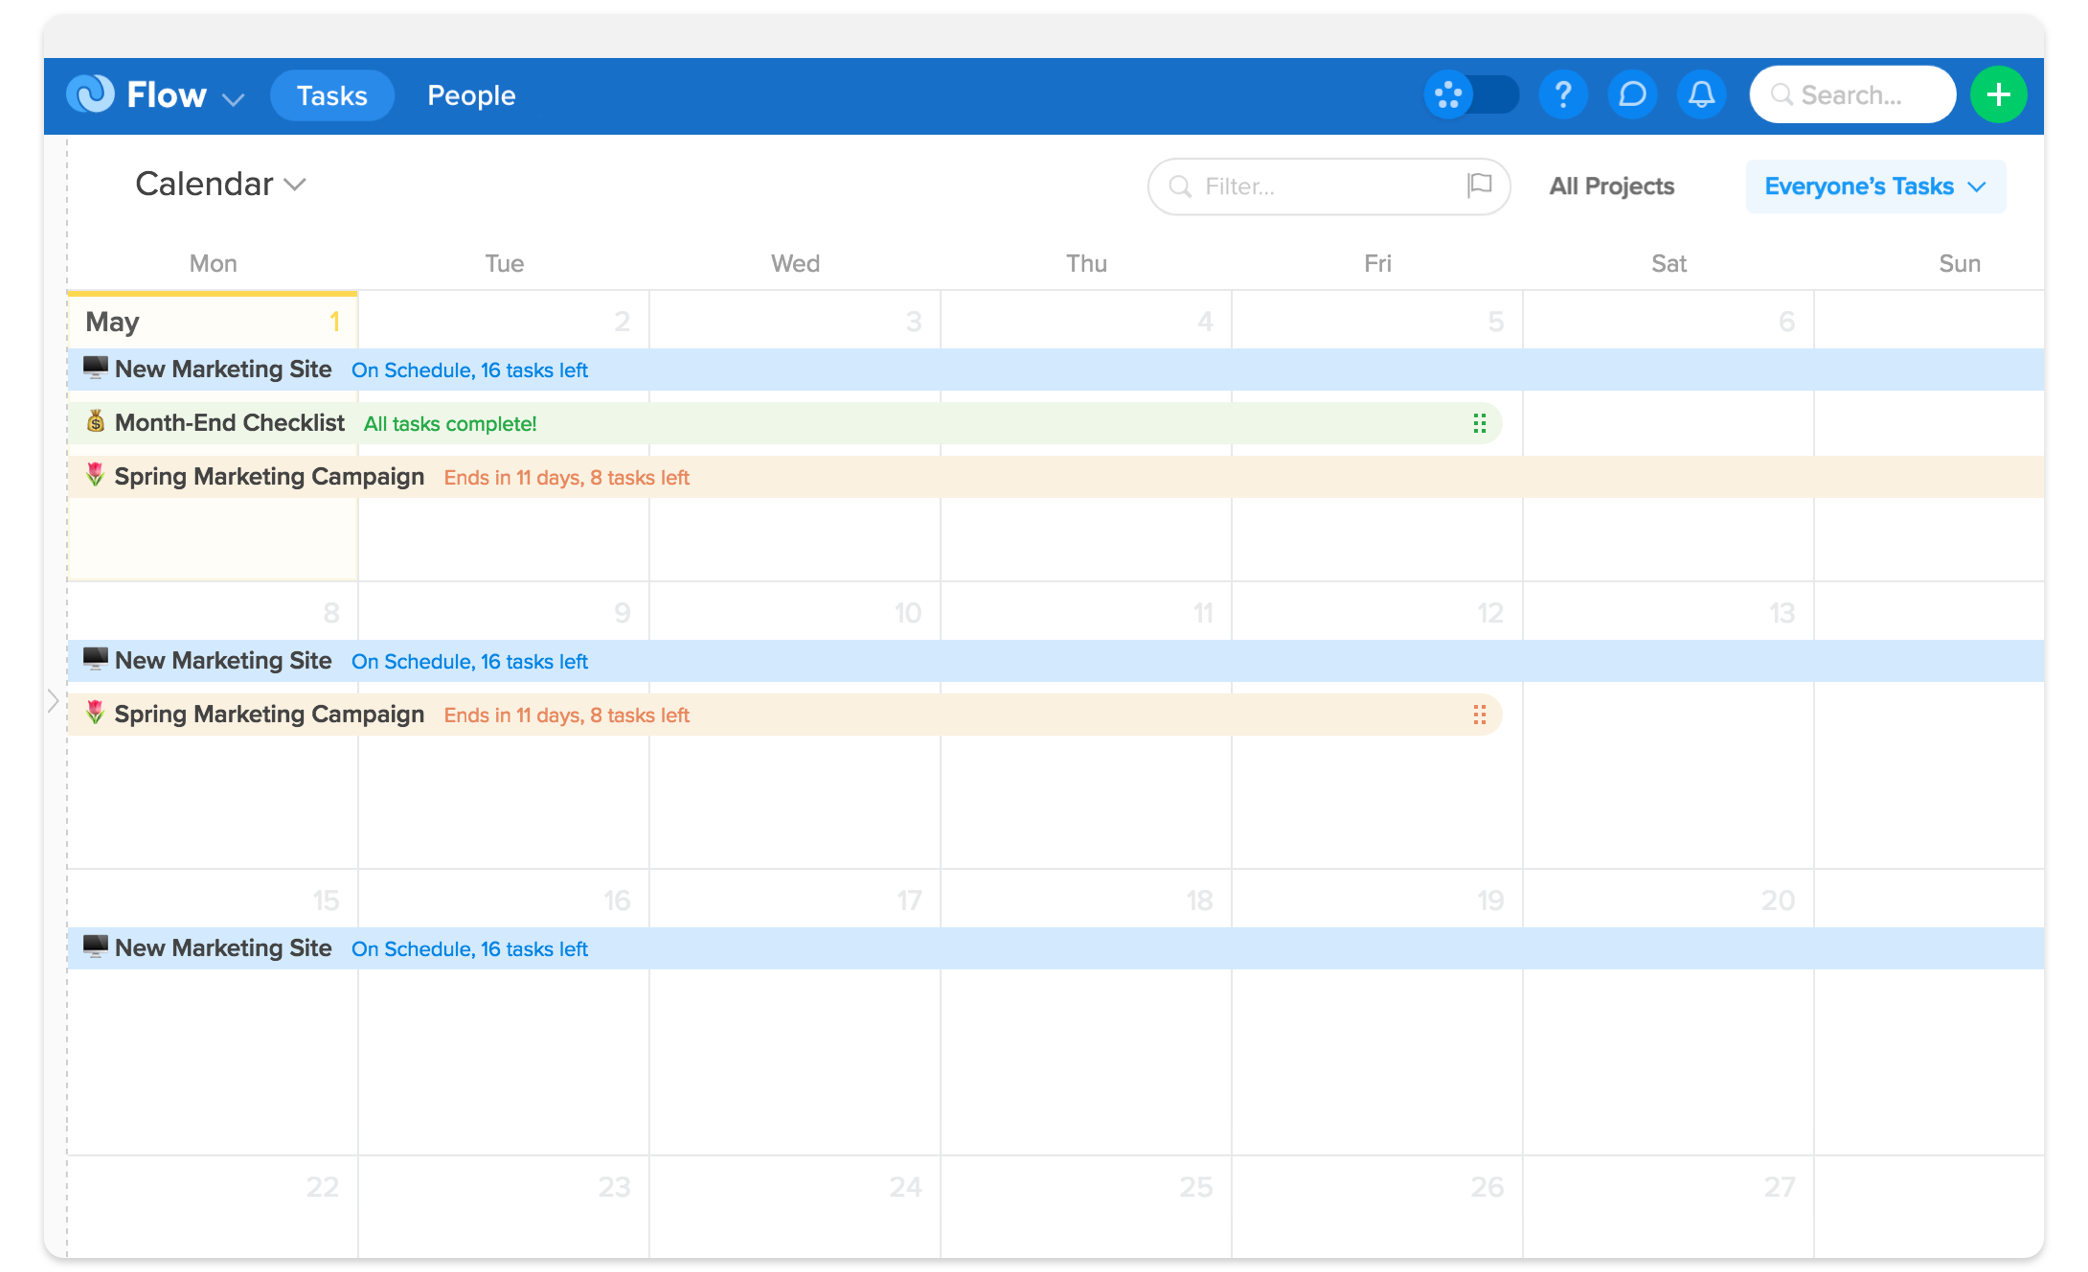Open Spring Marketing Campaign bar in May 1 week
The image size is (2088, 1272).
point(1056,477)
